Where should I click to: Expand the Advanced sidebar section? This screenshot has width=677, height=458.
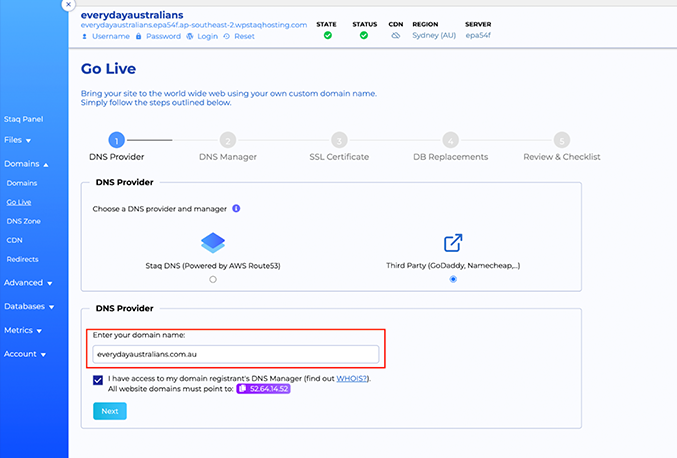[28, 283]
